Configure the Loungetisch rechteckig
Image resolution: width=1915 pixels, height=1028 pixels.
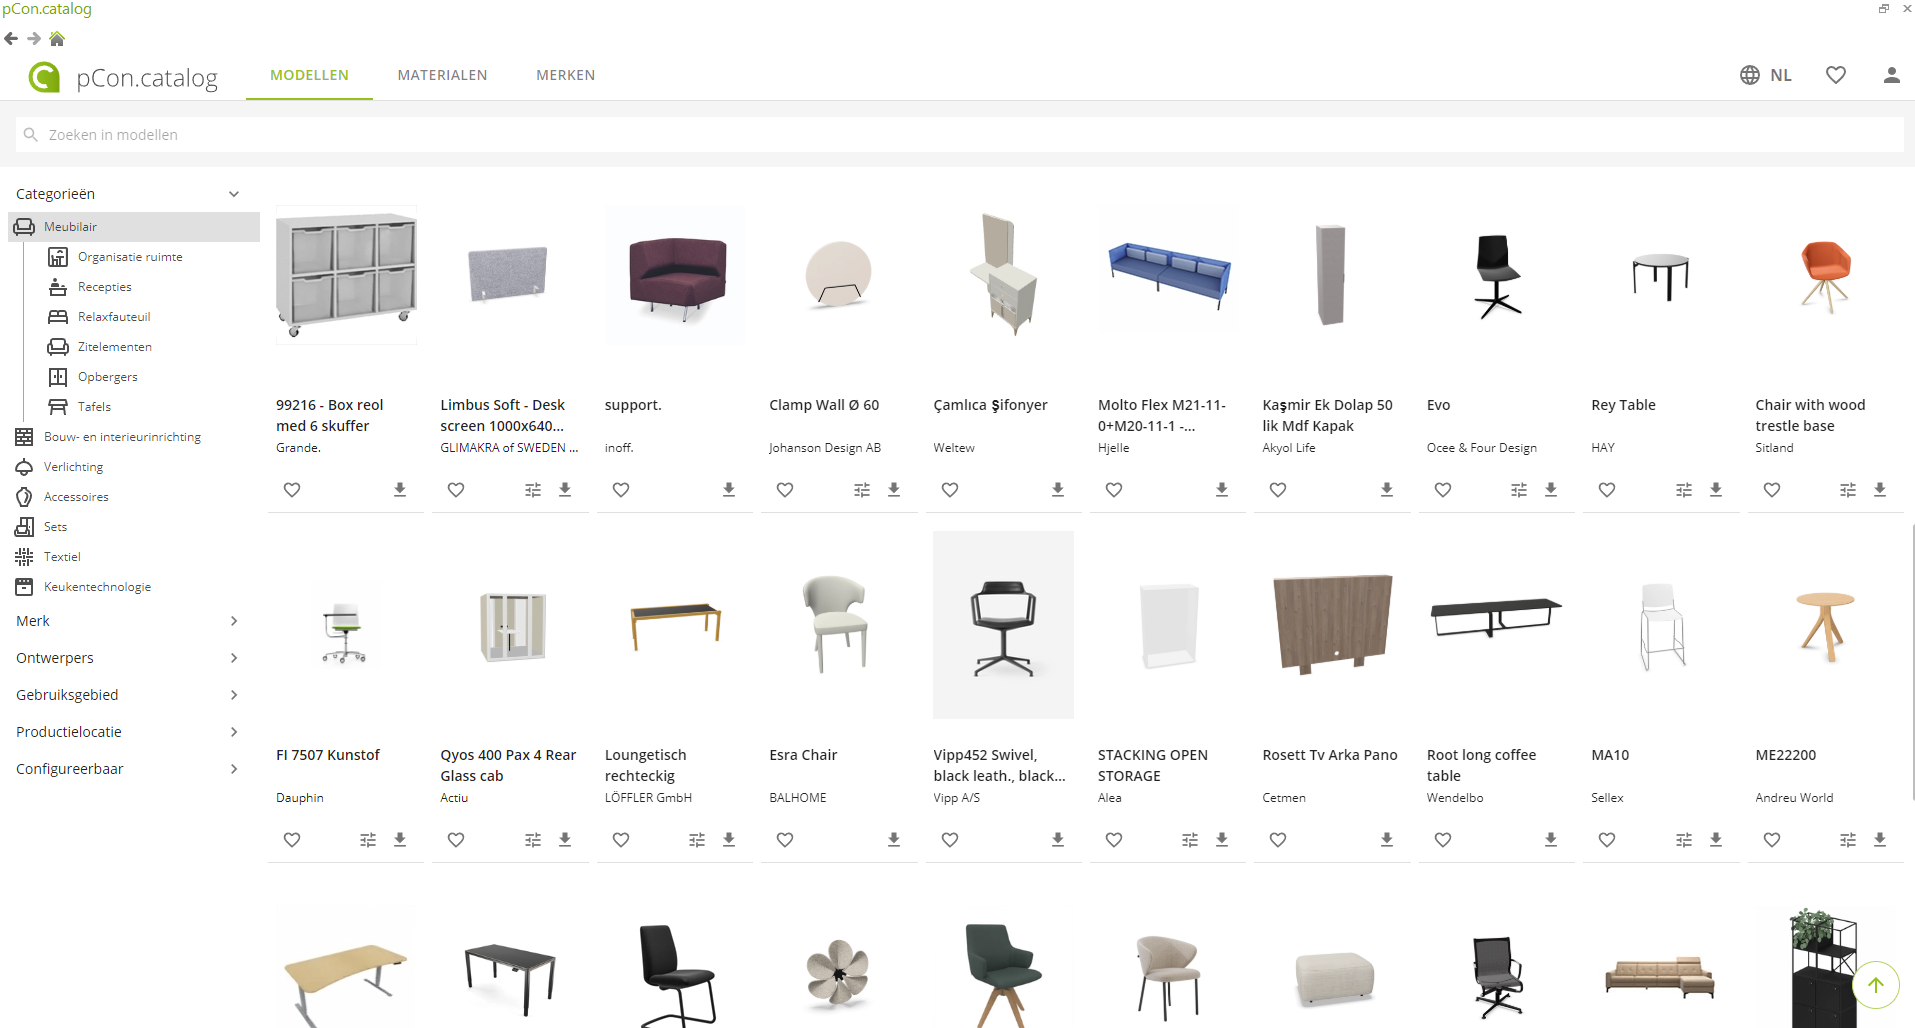pos(697,840)
